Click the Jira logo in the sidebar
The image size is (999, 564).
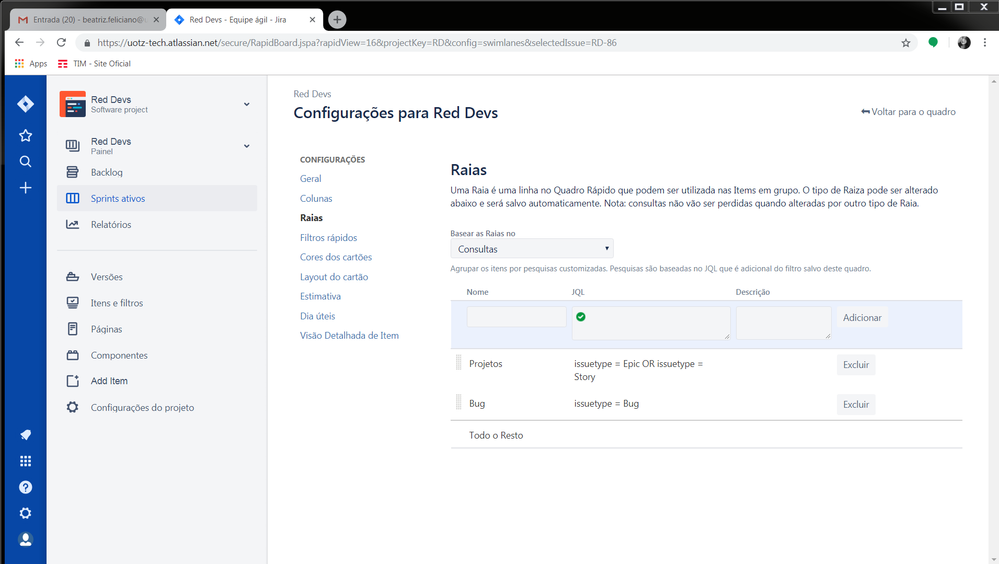pyautogui.click(x=25, y=104)
